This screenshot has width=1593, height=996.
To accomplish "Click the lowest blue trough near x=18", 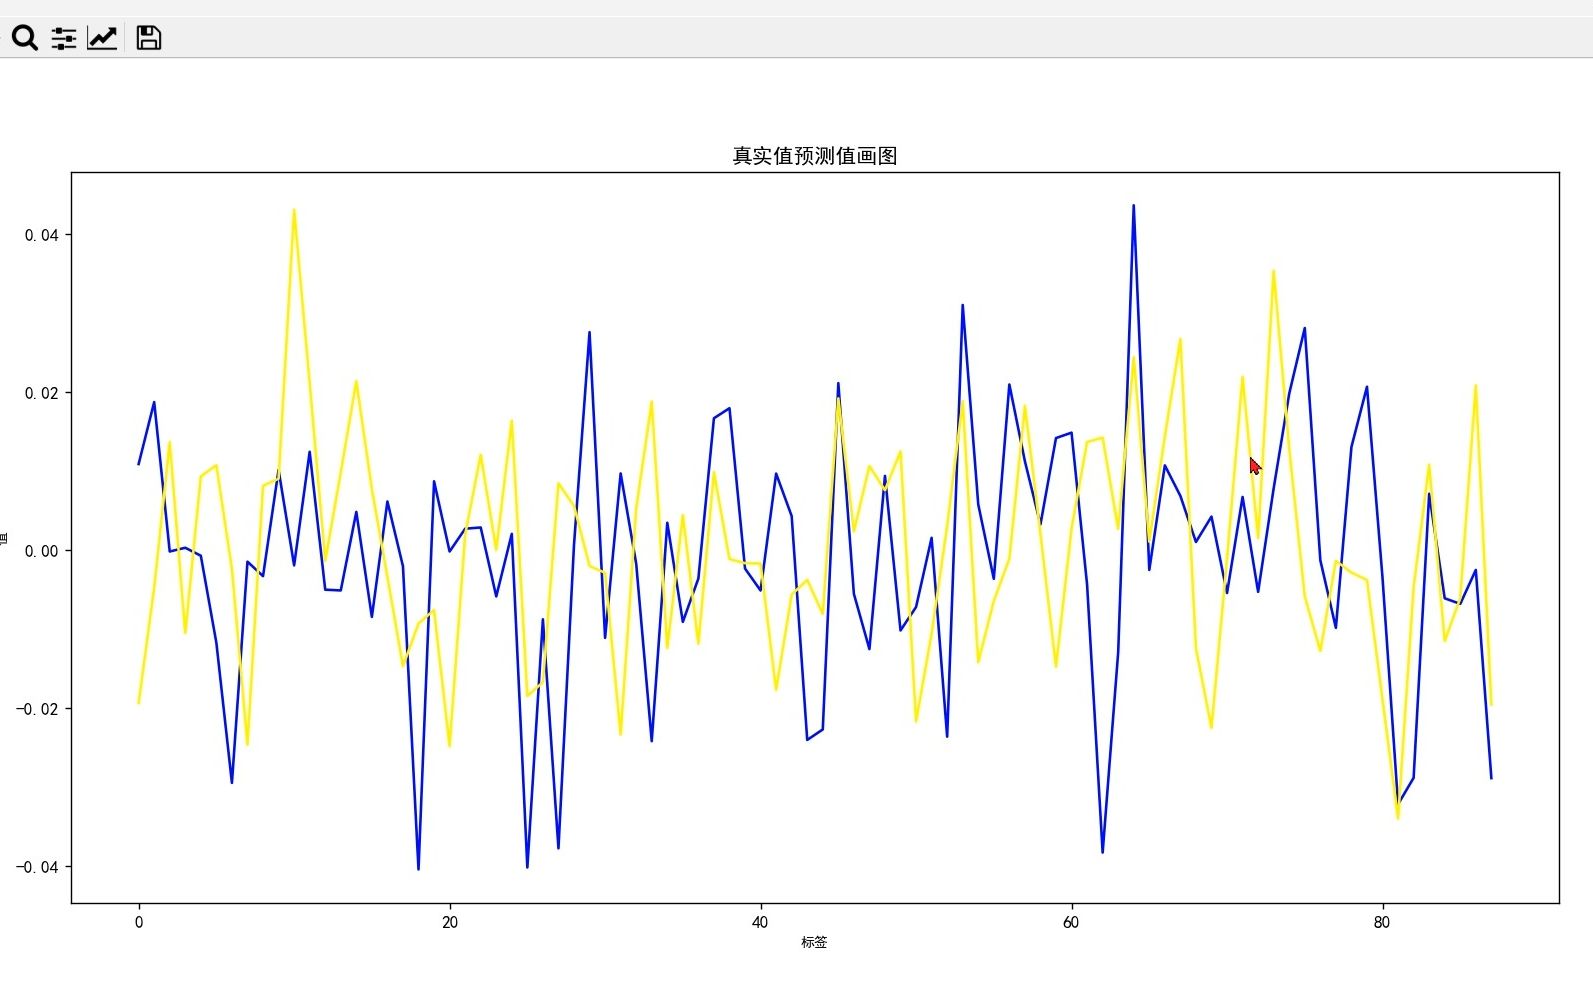I will point(418,869).
